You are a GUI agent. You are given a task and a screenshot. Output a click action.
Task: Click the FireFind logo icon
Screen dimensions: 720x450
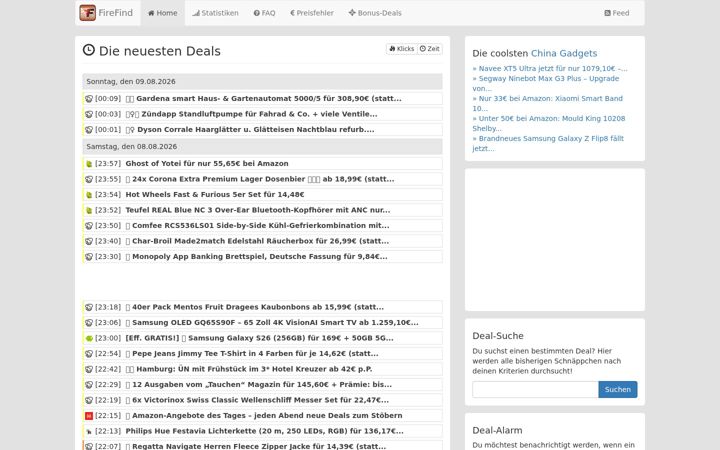click(87, 13)
